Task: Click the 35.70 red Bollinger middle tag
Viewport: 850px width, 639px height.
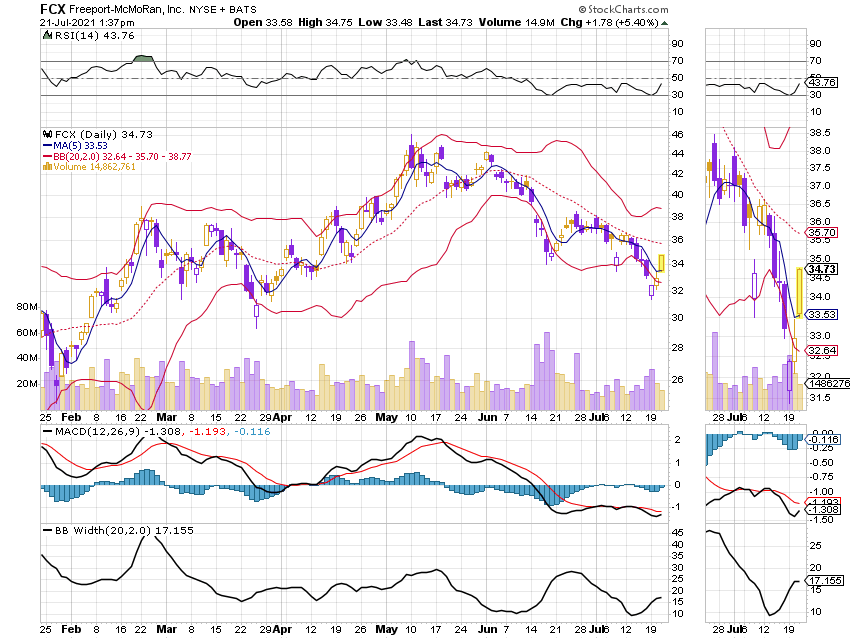Action: click(x=822, y=233)
